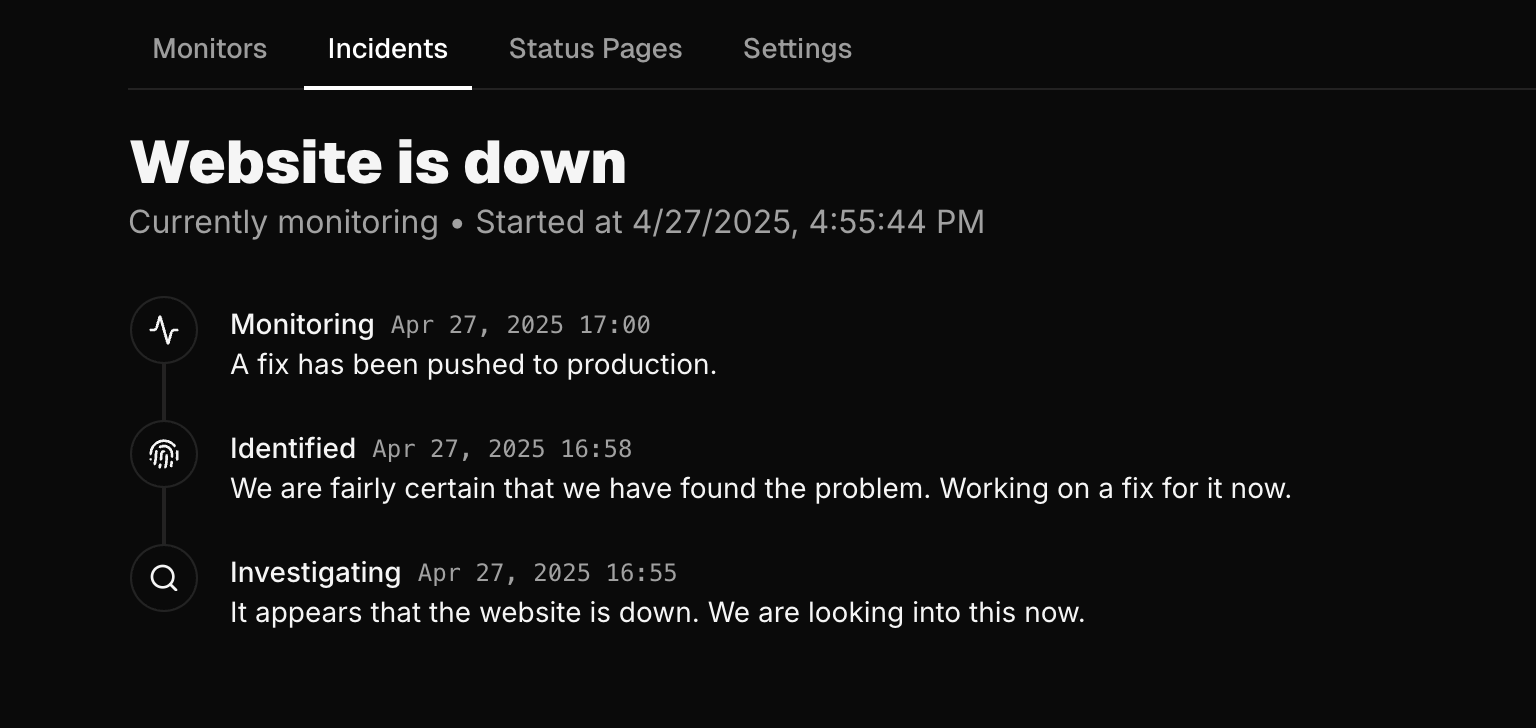Switch to the Status Pages tab

[x=595, y=48]
